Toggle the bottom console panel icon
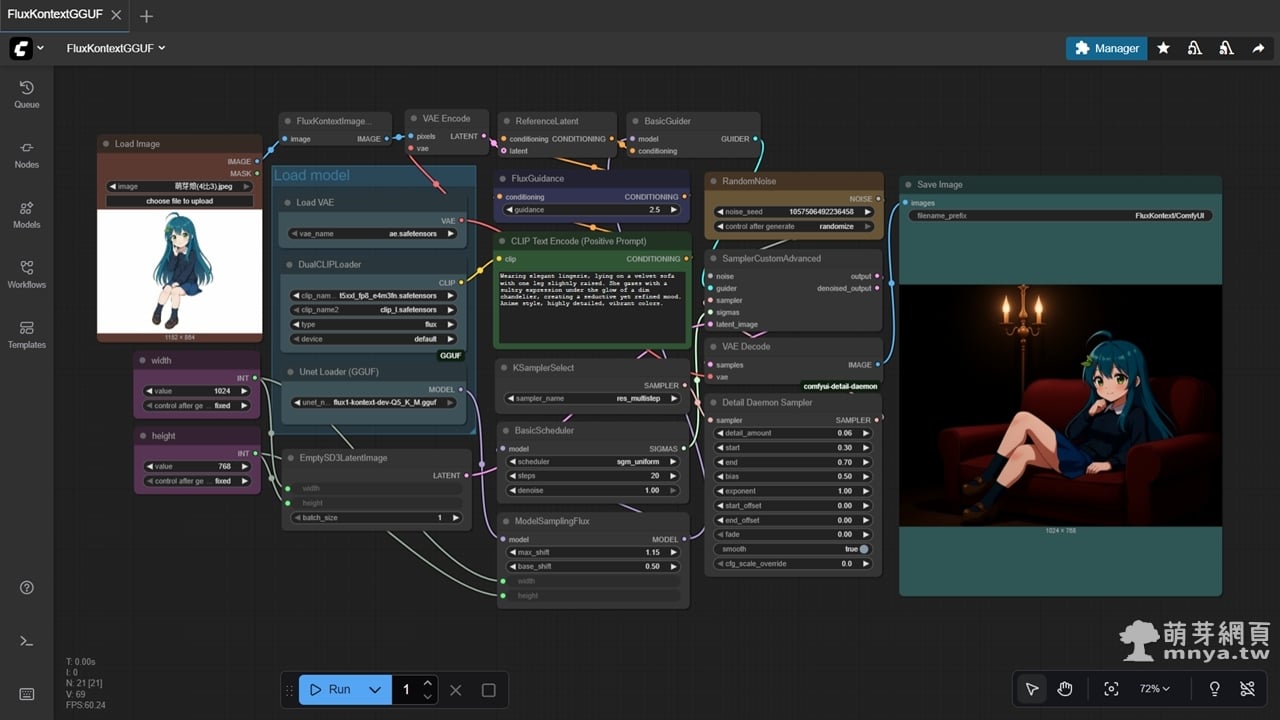The height and width of the screenshot is (720, 1280). [27, 641]
